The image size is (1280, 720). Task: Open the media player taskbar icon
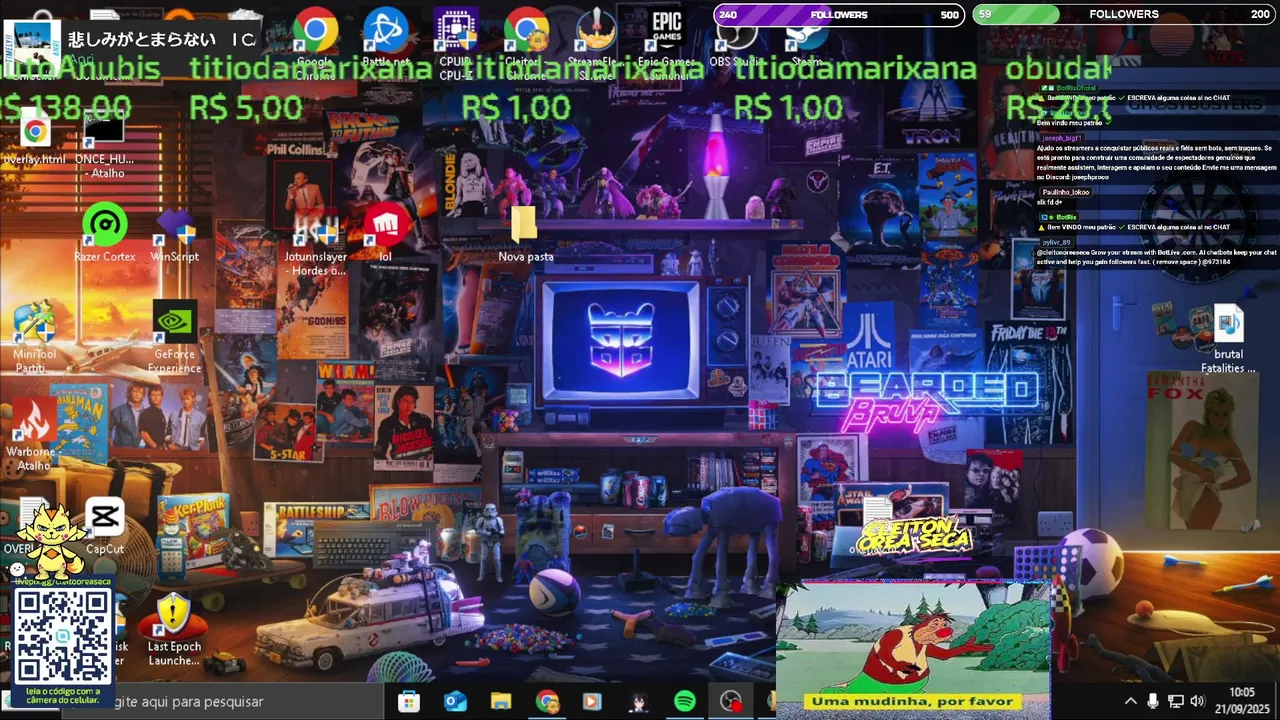pyautogui.click(x=593, y=701)
